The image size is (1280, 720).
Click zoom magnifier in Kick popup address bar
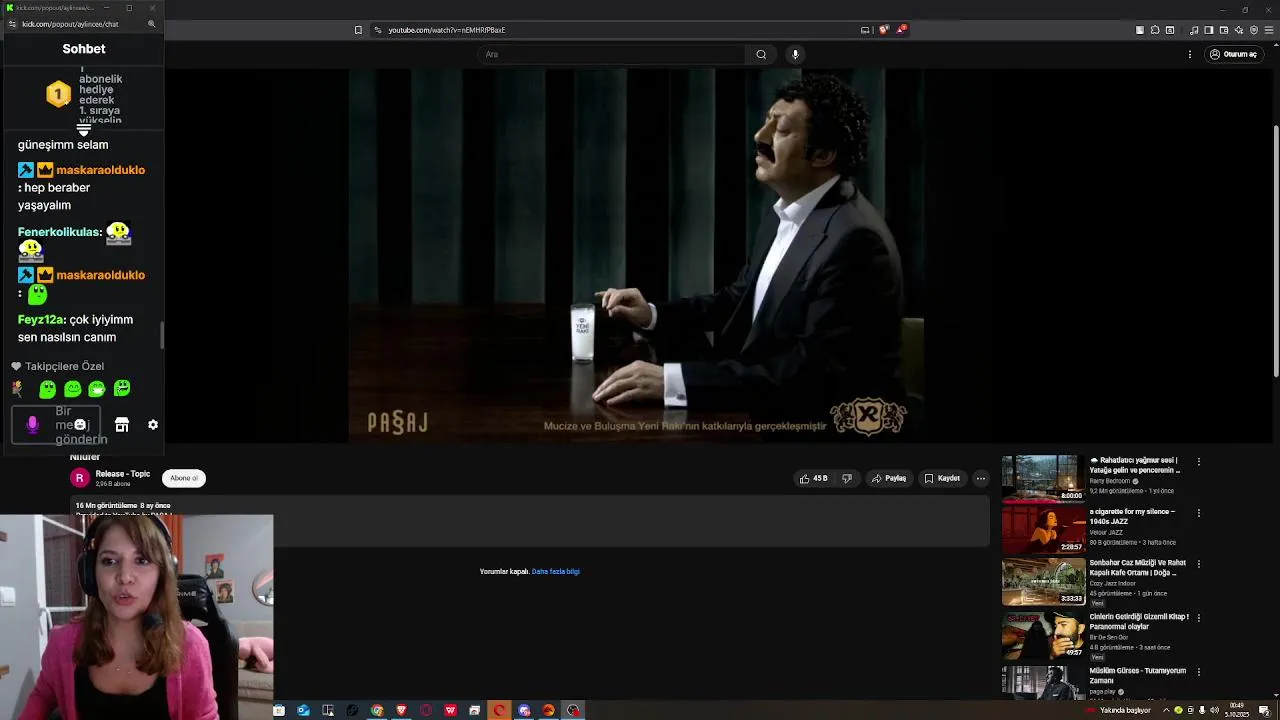tap(152, 24)
